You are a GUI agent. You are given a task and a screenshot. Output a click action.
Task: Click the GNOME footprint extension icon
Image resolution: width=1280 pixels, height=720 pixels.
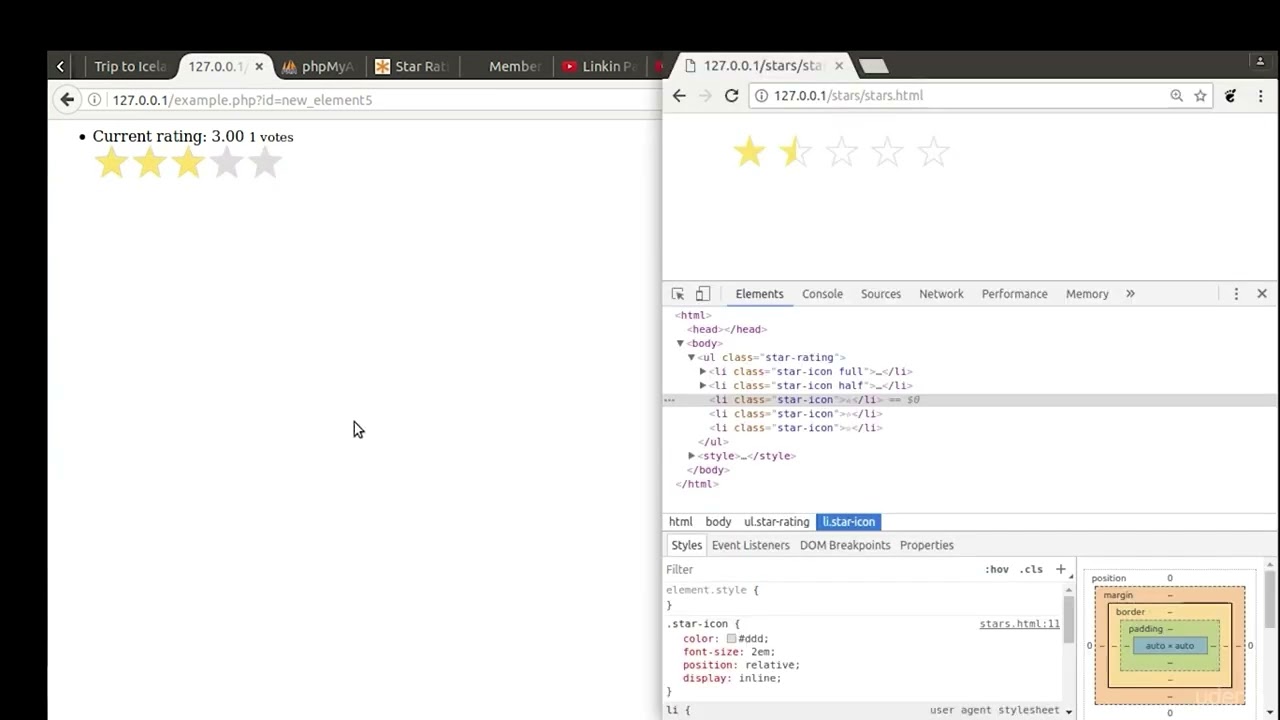(1231, 96)
